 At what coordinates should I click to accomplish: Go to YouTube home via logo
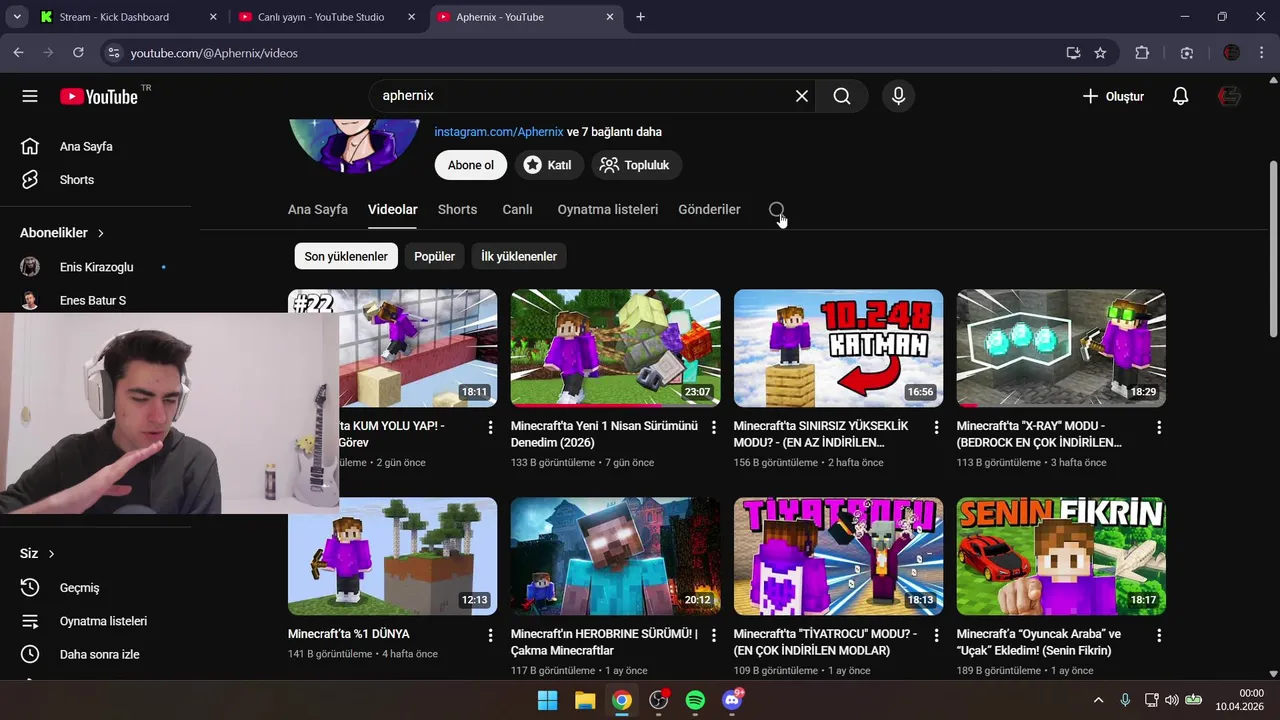pyautogui.click(x=99, y=96)
